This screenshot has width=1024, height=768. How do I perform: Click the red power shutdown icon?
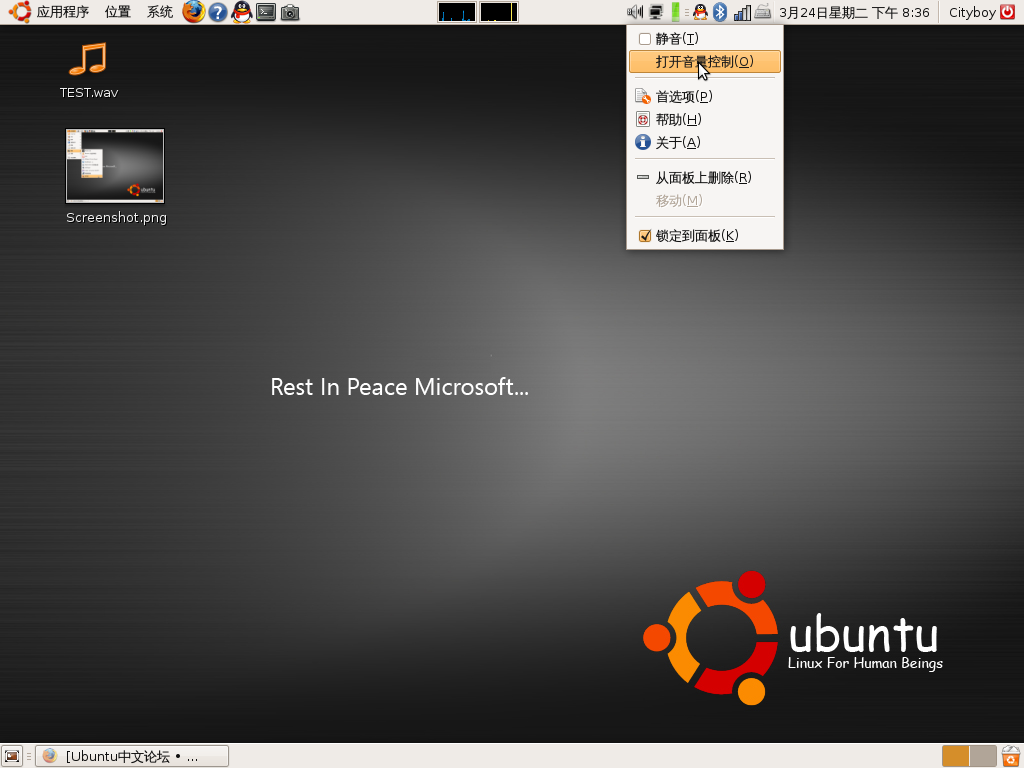click(1008, 12)
